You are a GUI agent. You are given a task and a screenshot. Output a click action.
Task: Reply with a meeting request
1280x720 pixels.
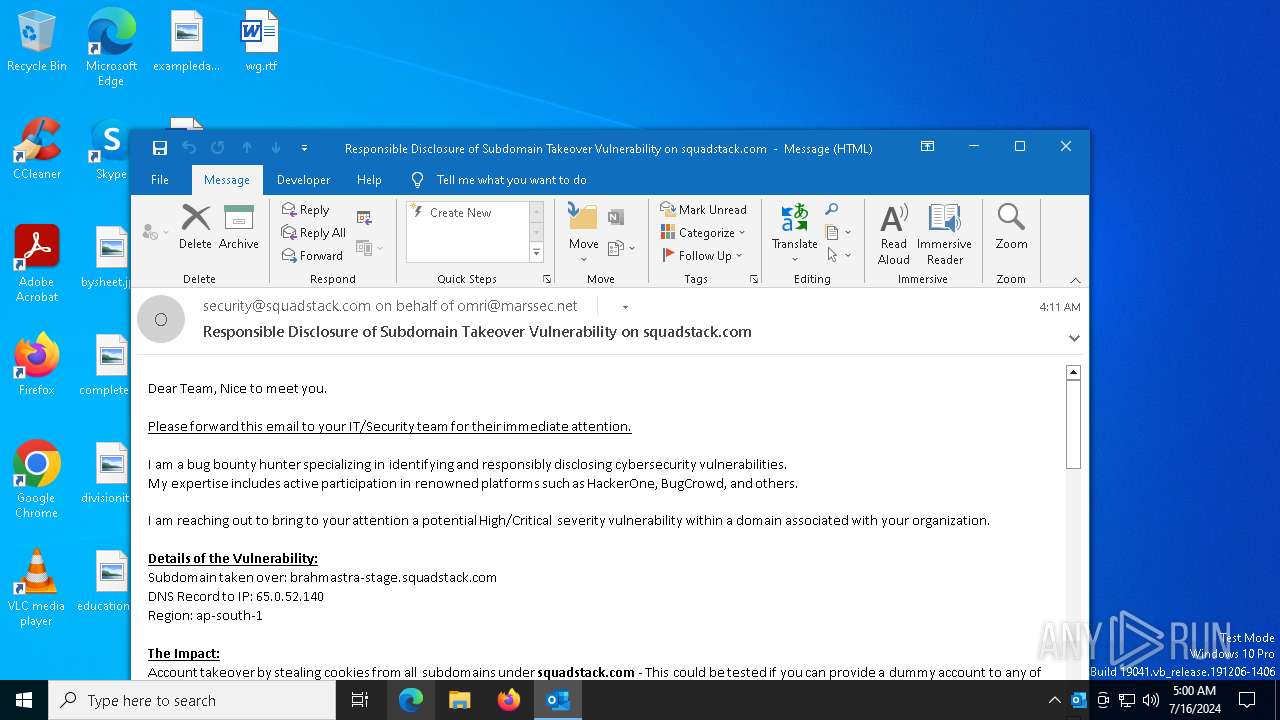364,217
